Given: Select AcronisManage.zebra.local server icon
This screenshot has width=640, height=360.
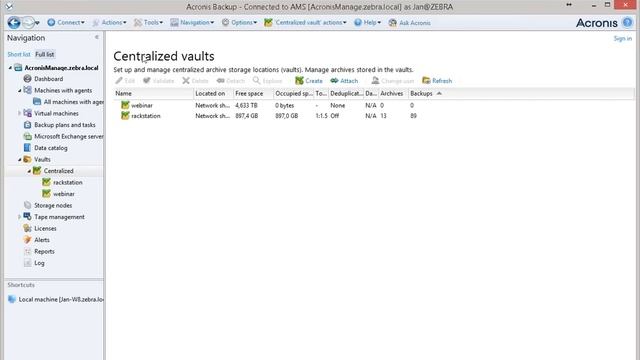Looking at the screenshot, I should [x=18, y=68].
